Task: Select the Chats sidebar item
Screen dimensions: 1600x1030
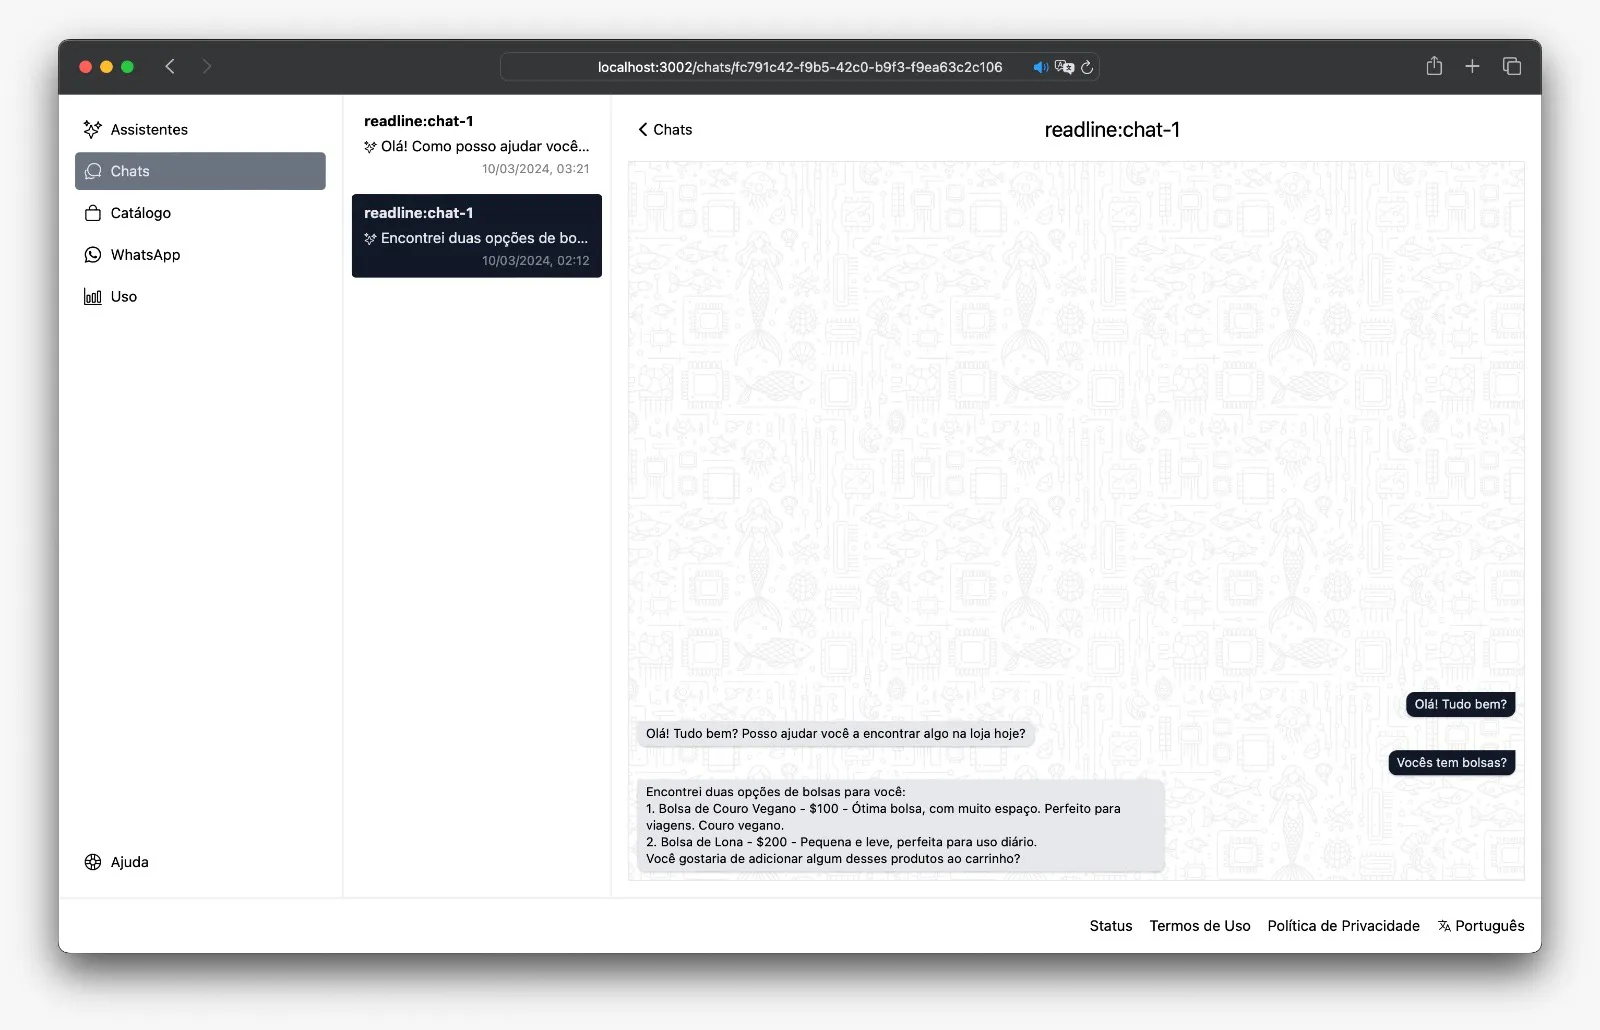Action: pyautogui.click(x=200, y=171)
